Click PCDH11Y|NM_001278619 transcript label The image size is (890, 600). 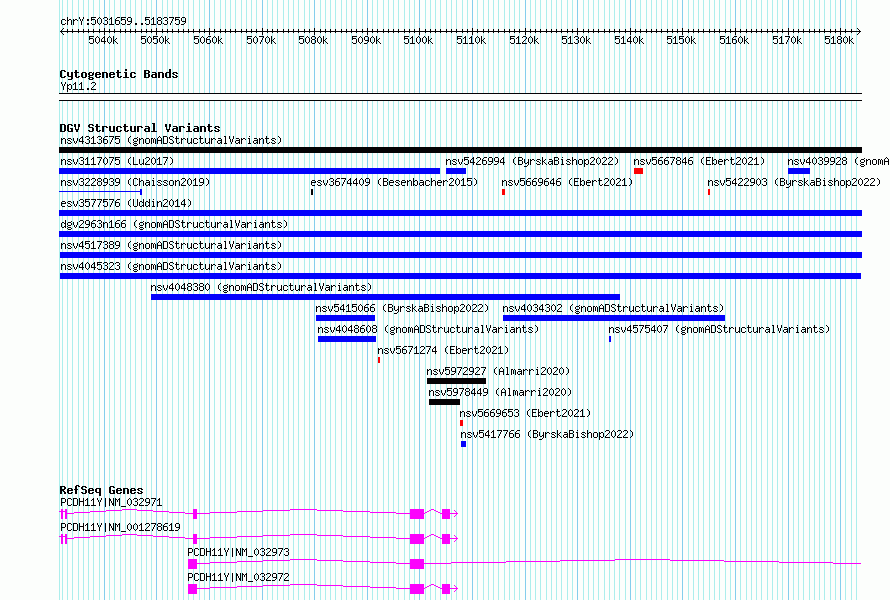click(120, 527)
